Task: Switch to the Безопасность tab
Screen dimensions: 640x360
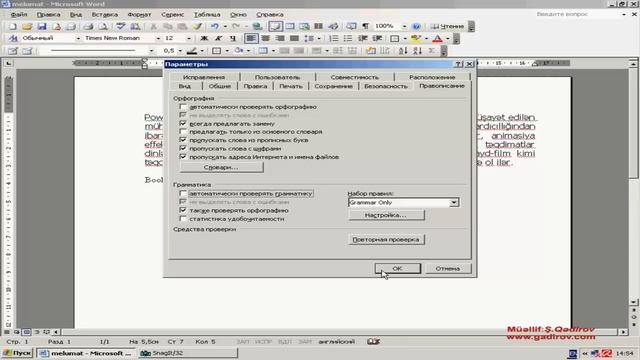Action: tap(386, 86)
